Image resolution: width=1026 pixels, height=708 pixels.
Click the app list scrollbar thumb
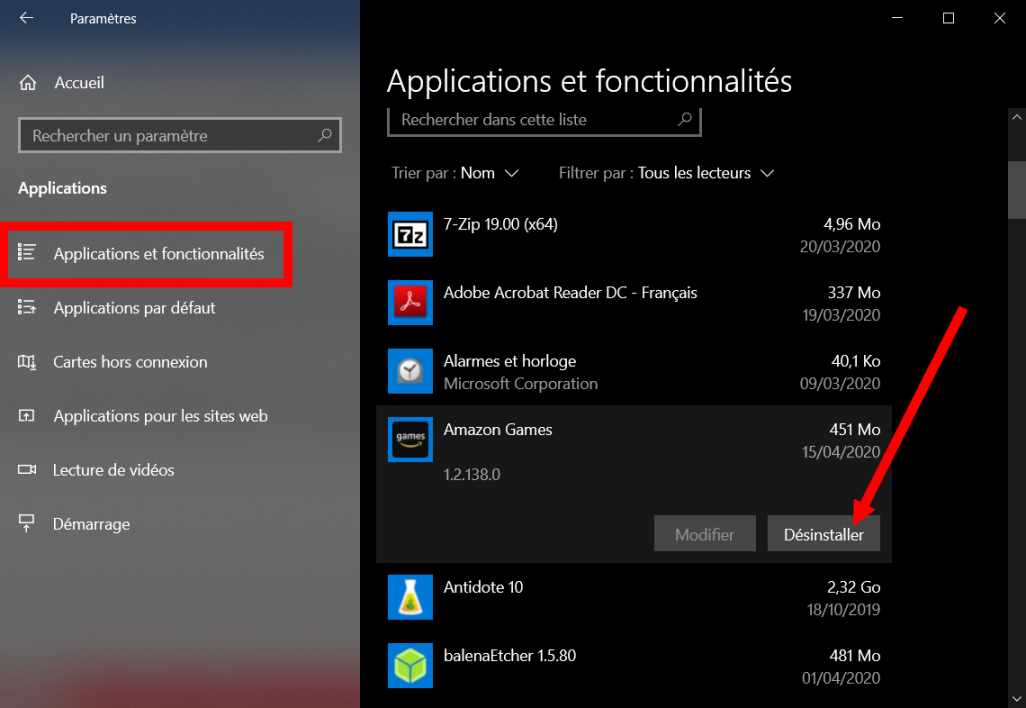(1016, 190)
